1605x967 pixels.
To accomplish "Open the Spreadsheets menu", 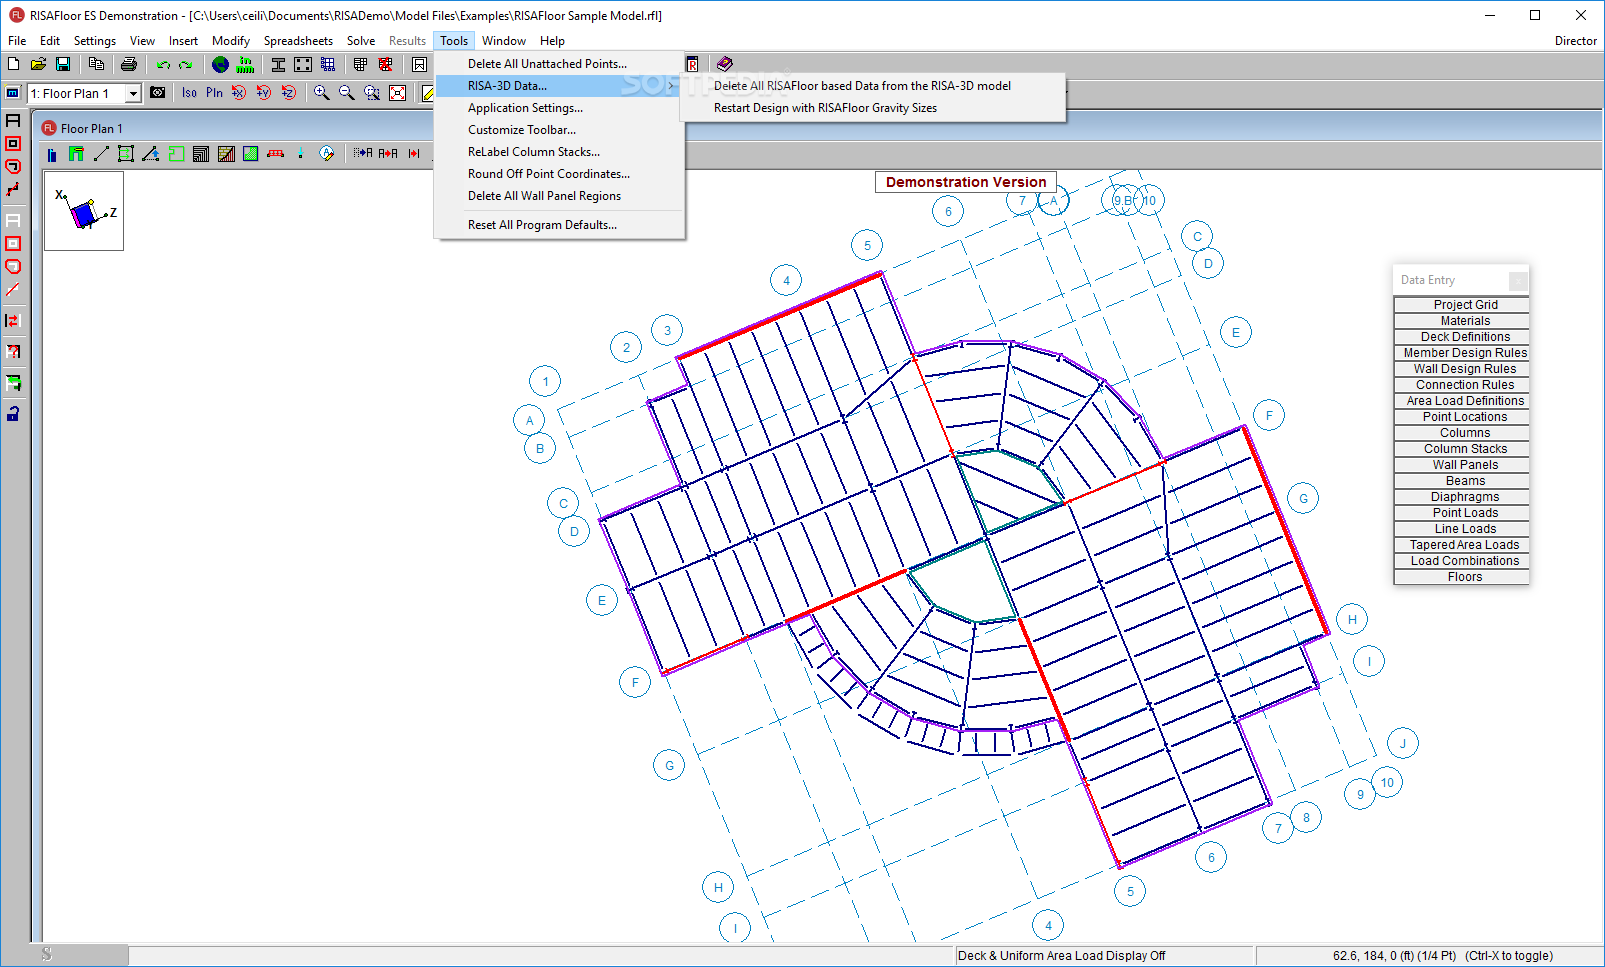I will coord(298,41).
